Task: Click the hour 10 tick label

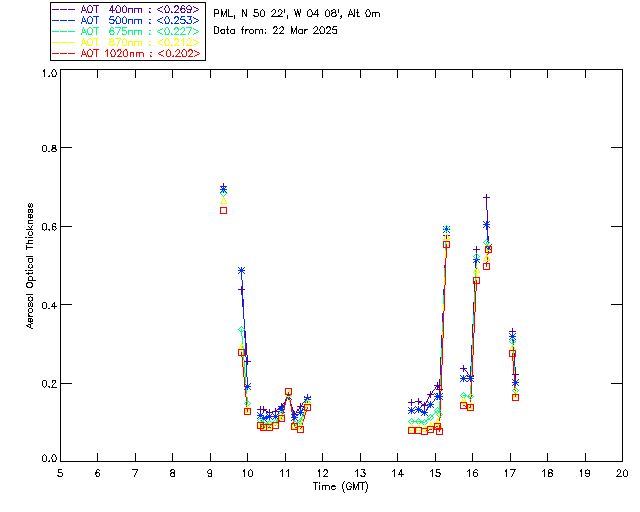Action: pos(248,473)
